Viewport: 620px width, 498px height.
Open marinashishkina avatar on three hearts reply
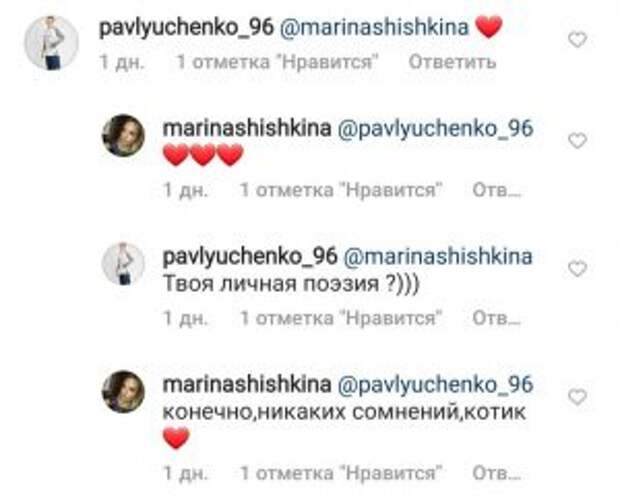point(123,136)
